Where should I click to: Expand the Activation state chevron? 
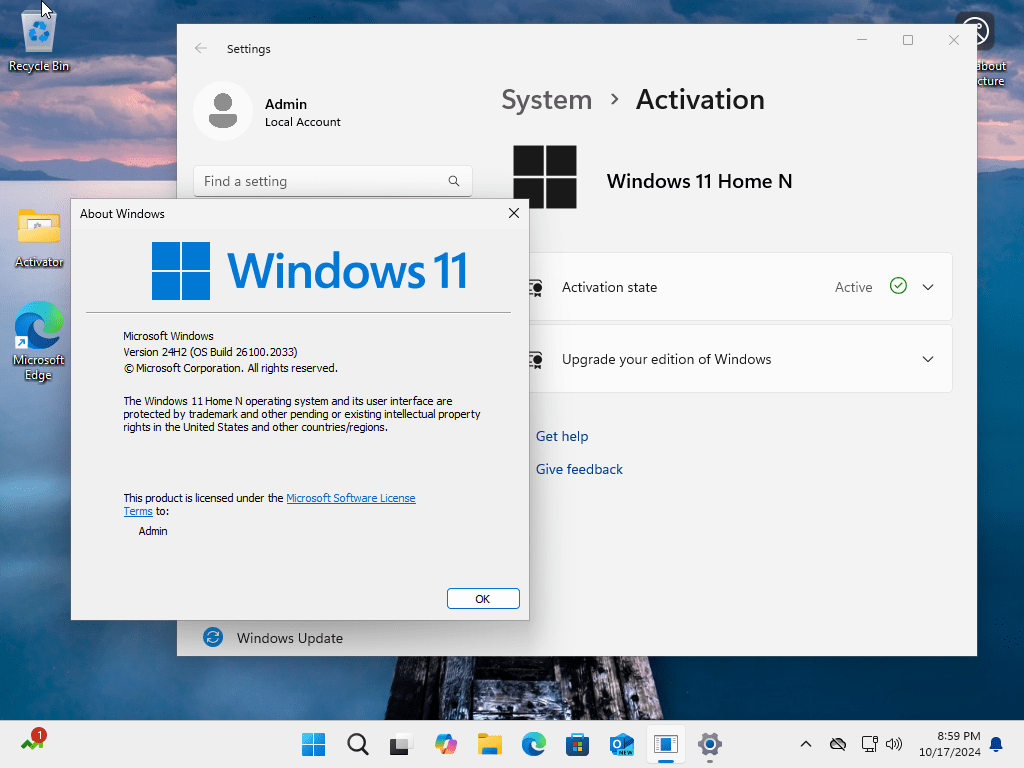point(927,287)
